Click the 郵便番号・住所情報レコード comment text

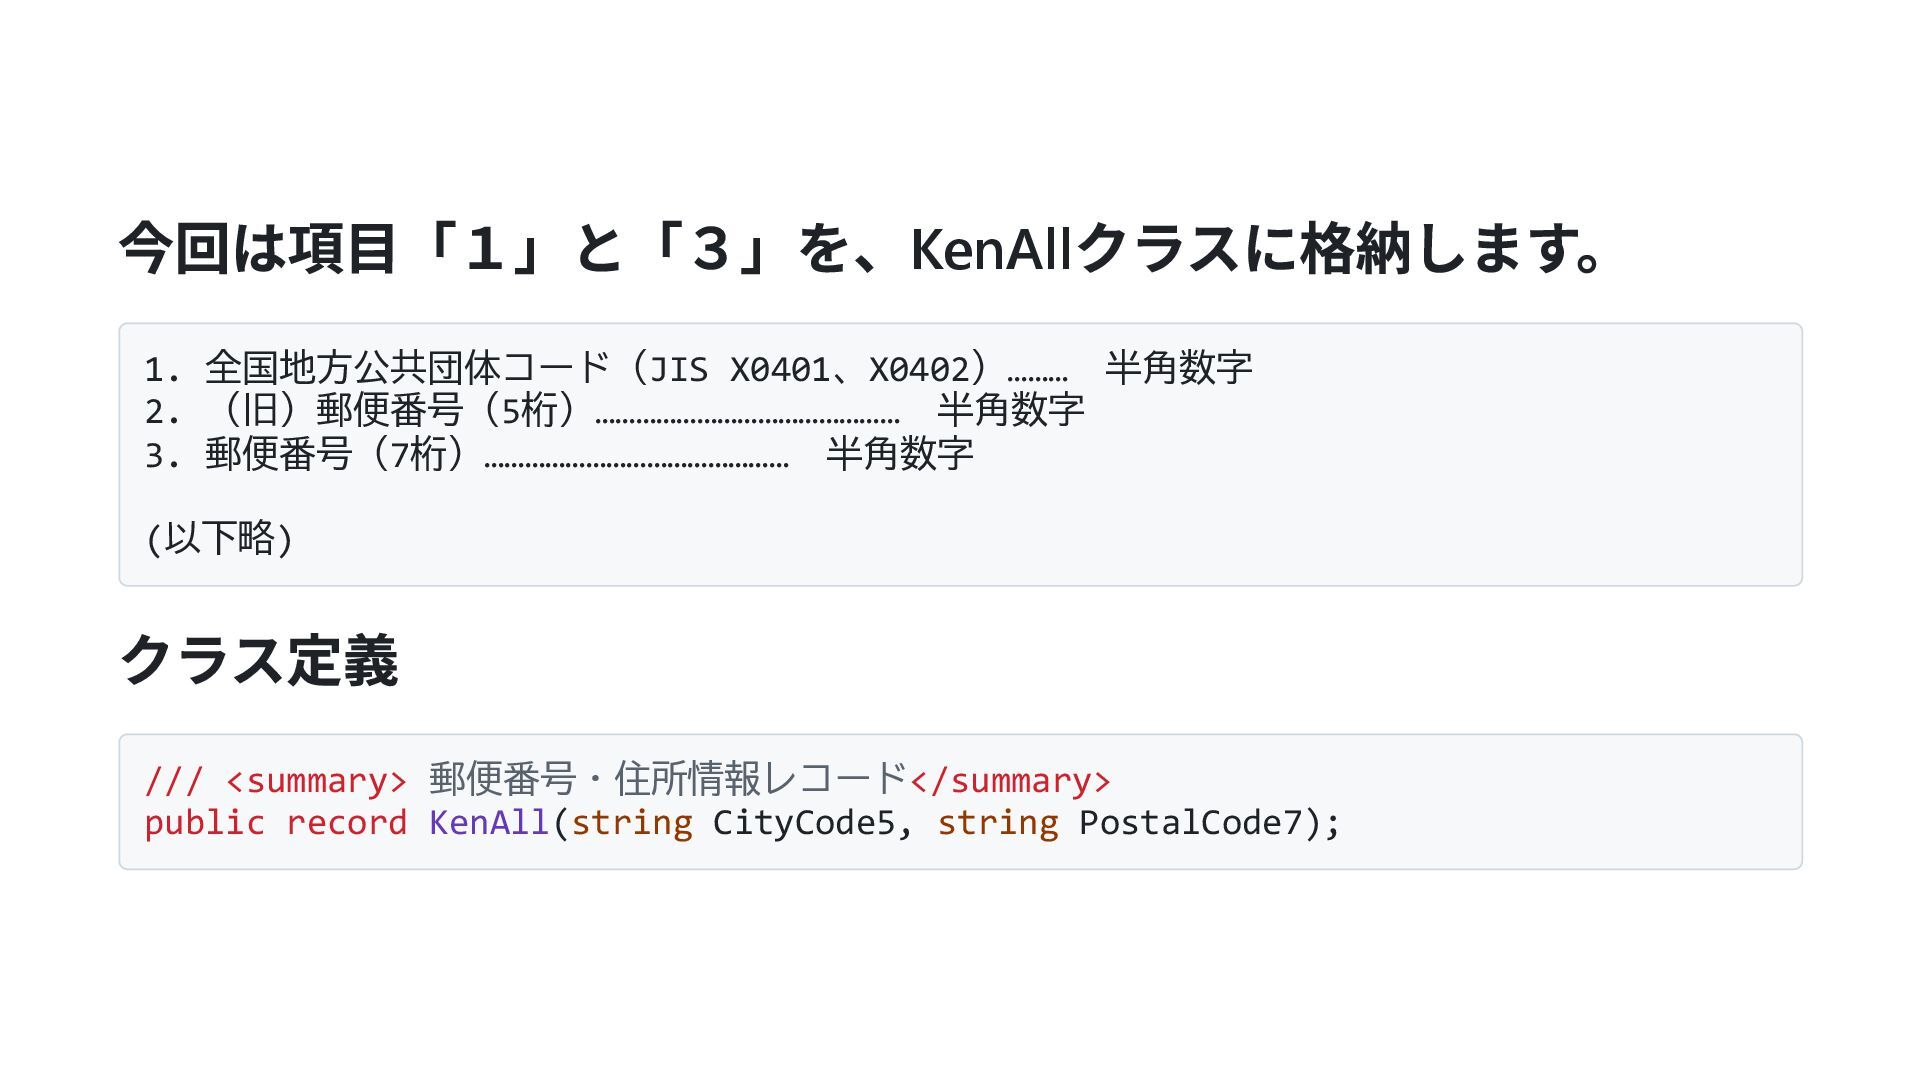pyautogui.click(x=667, y=779)
